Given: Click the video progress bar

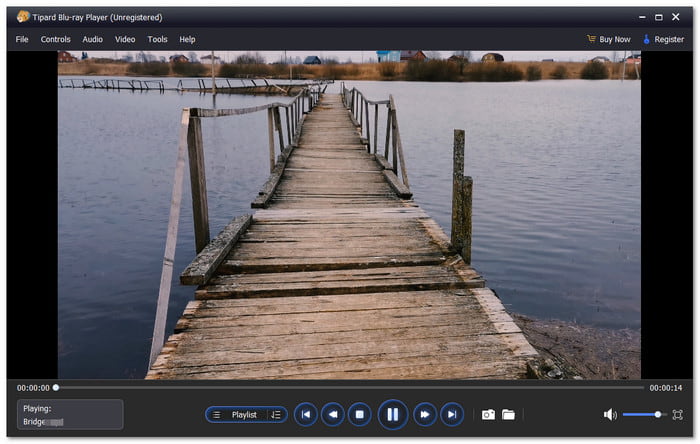Looking at the screenshot, I should pos(350,387).
